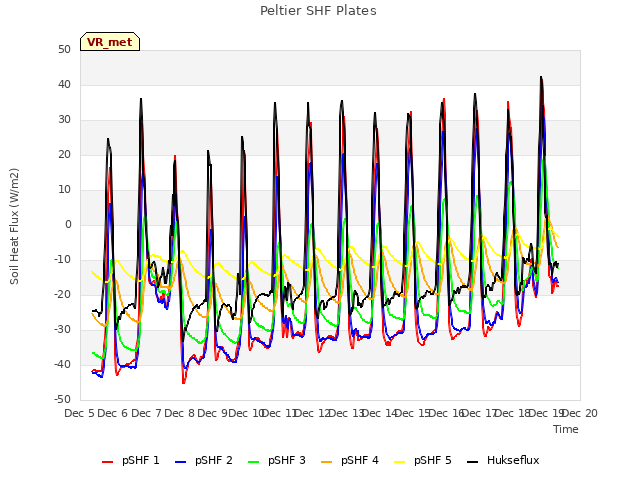640x480 pixels.
Task: Click the y-axis tick label 40
Action: tap(64, 84)
